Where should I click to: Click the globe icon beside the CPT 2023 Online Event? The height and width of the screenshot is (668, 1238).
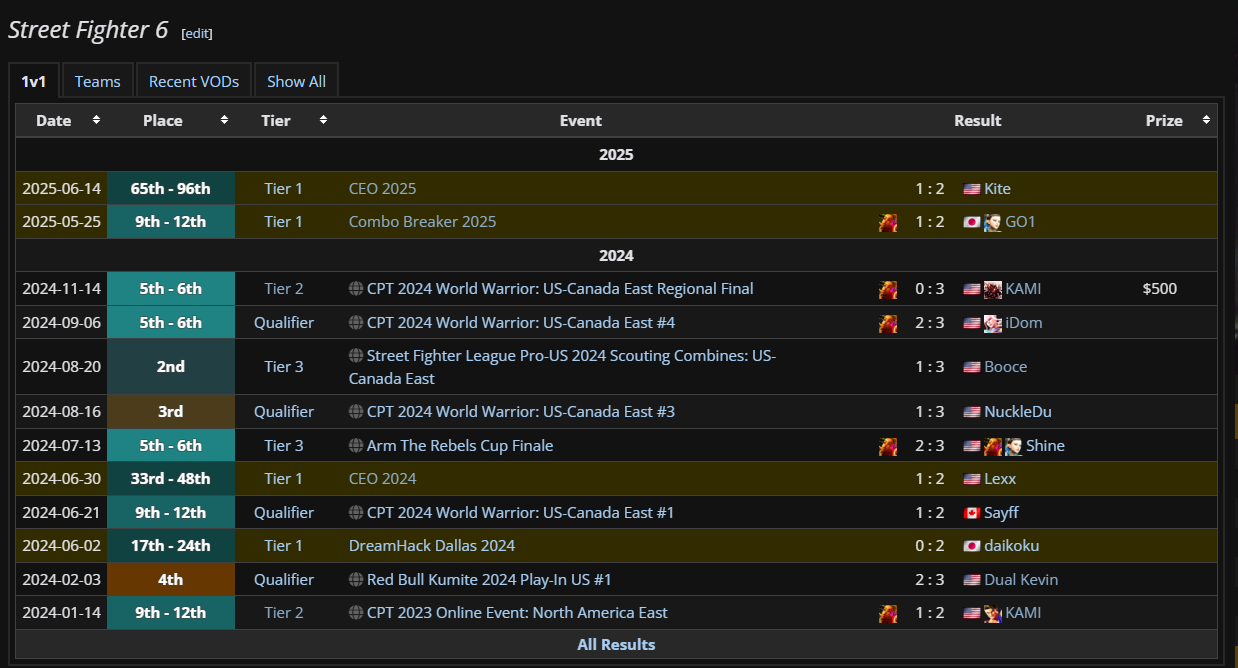point(356,613)
